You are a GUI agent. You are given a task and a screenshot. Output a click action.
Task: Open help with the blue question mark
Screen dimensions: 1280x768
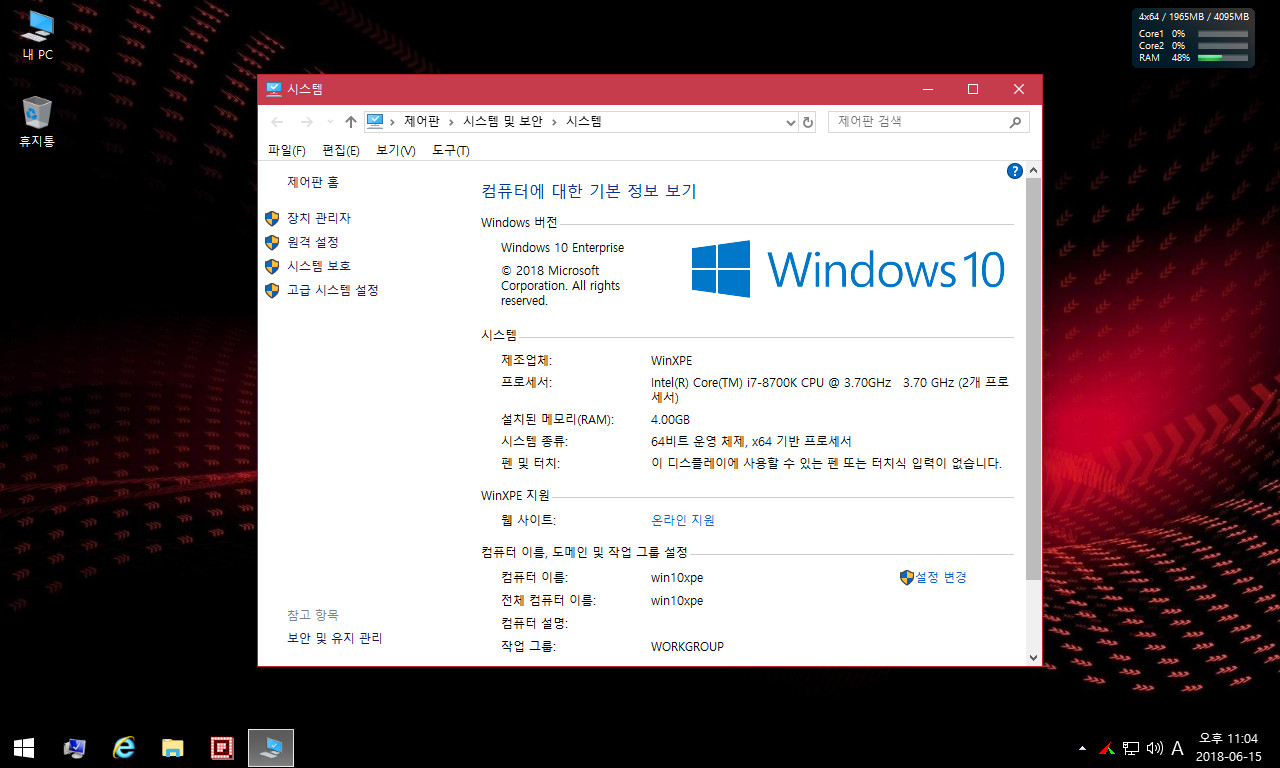[1015, 171]
